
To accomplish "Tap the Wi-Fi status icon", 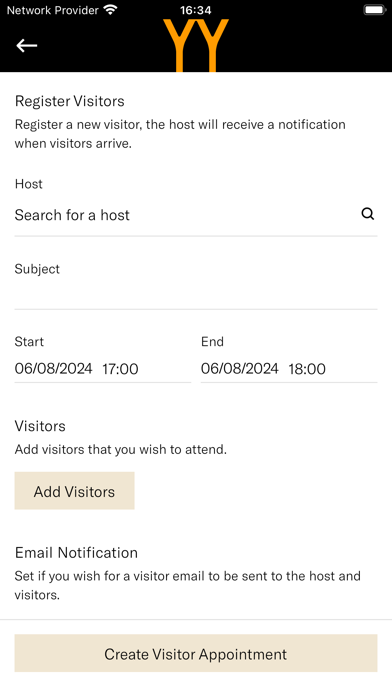I will [110, 10].
